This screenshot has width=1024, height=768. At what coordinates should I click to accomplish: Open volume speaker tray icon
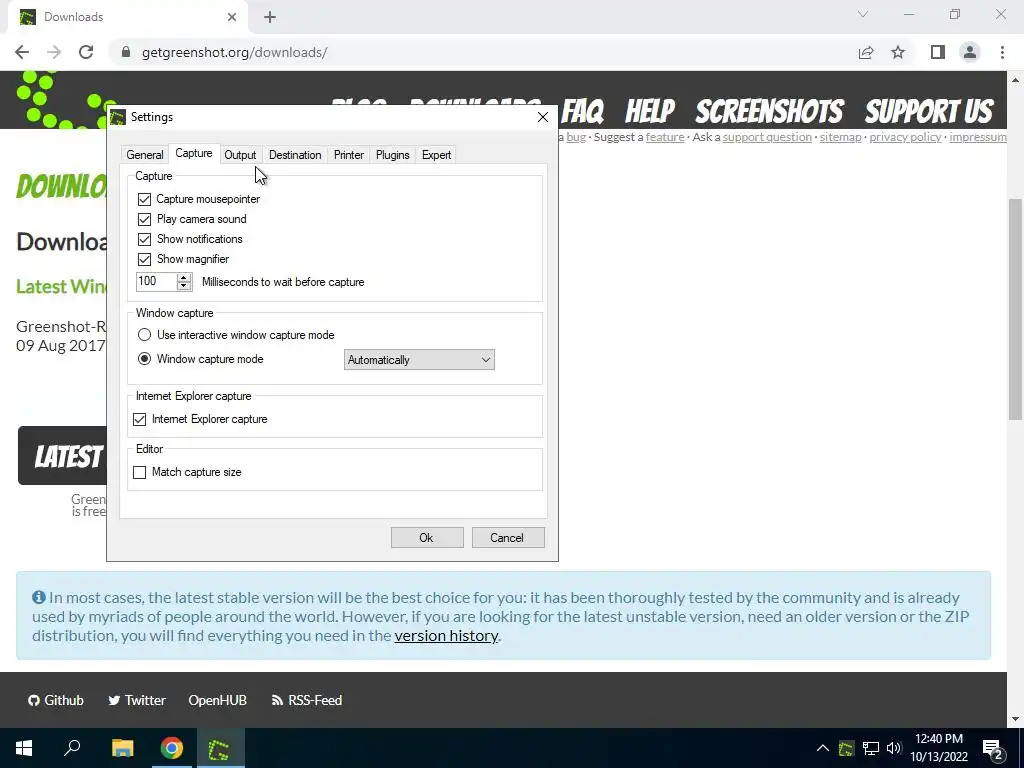click(894, 748)
